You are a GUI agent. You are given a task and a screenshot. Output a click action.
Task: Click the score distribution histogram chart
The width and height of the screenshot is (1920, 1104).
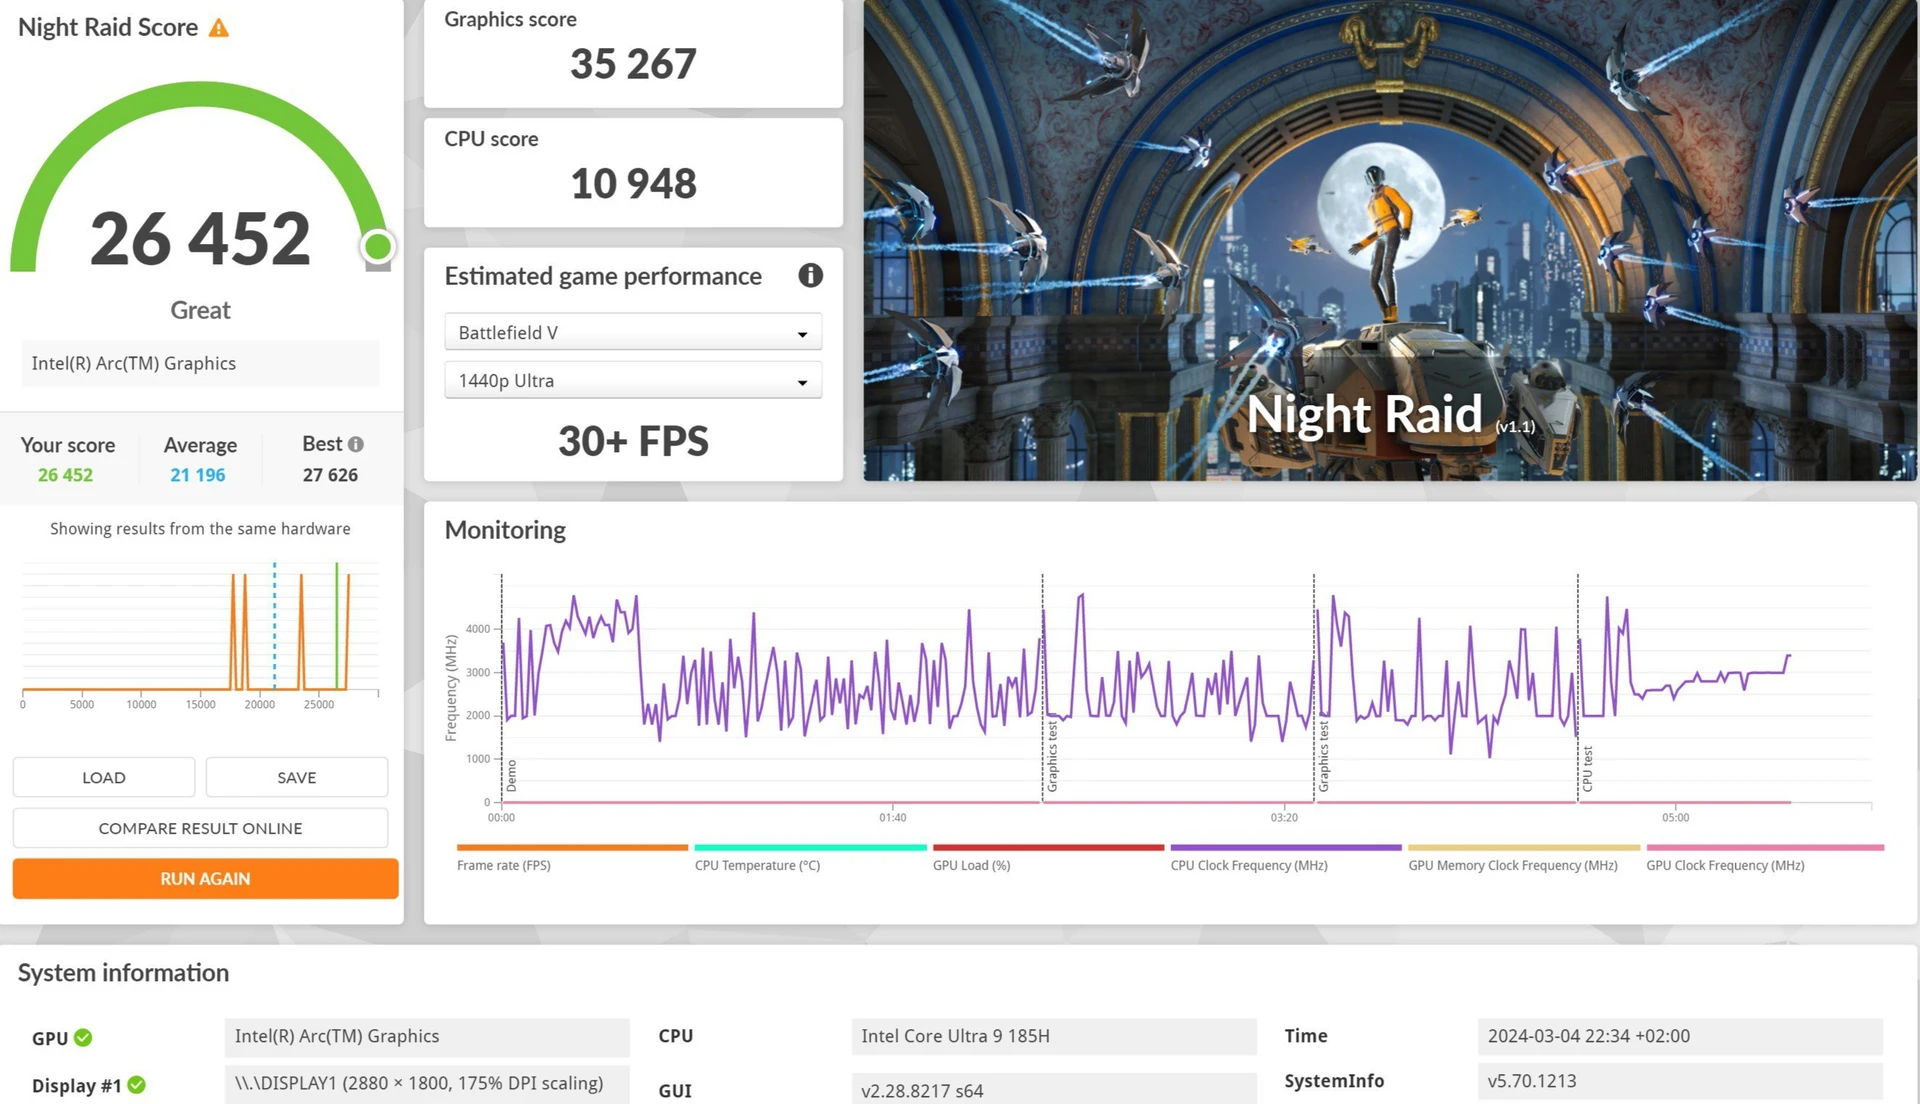200,634
